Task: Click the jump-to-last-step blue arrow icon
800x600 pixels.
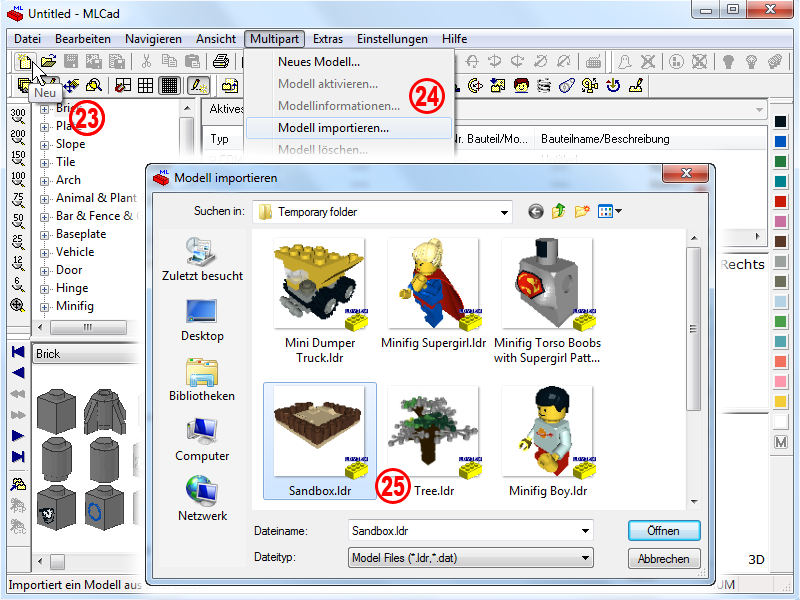Action: coord(18,456)
